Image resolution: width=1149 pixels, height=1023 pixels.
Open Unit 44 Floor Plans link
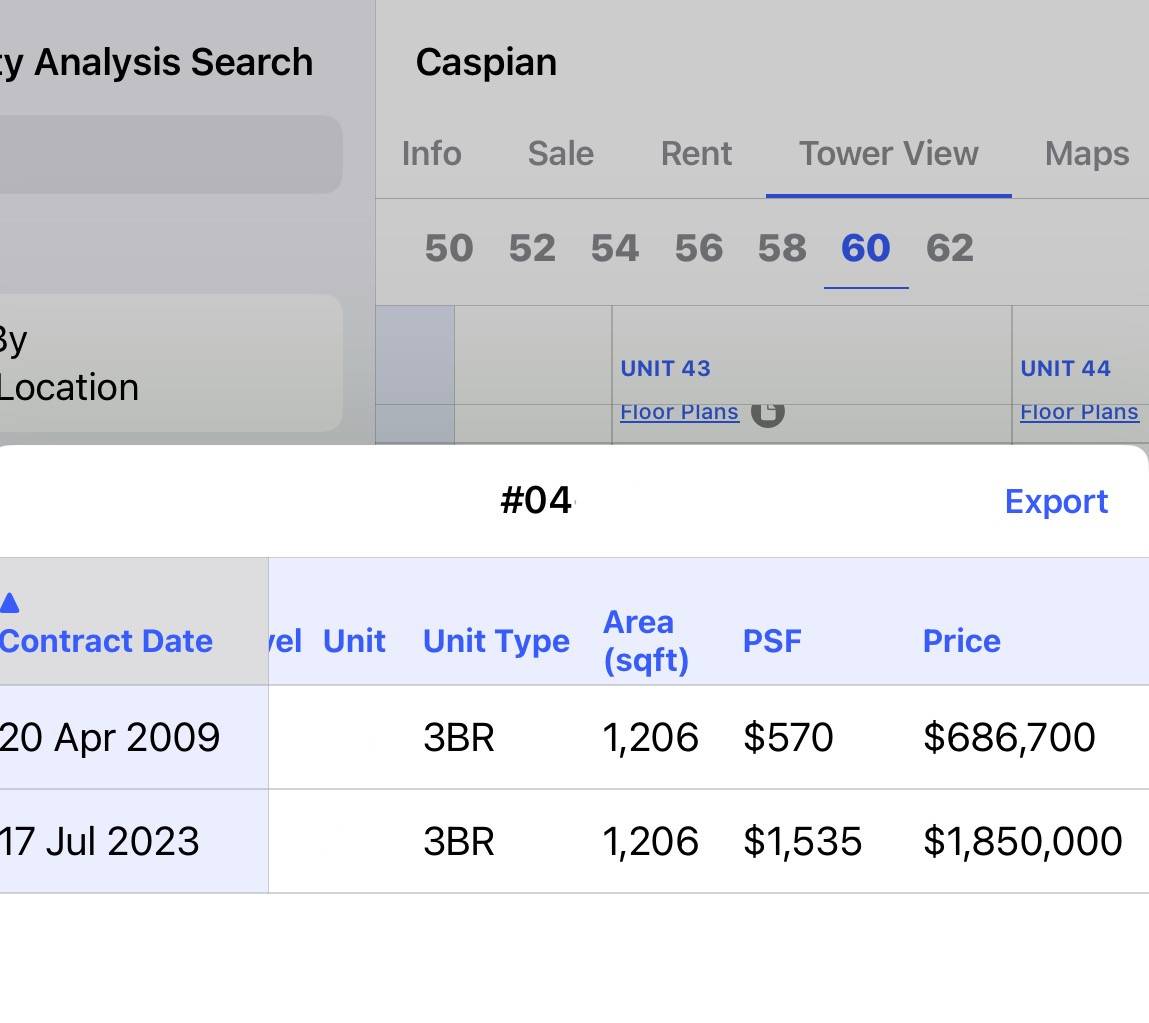[1079, 412]
